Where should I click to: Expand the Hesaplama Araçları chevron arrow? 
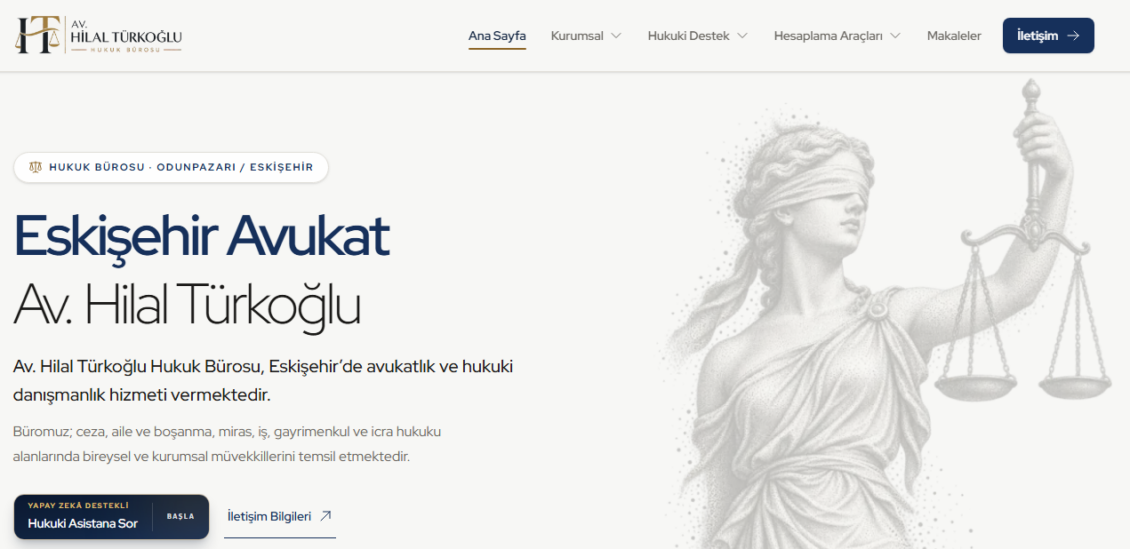(895, 35)
